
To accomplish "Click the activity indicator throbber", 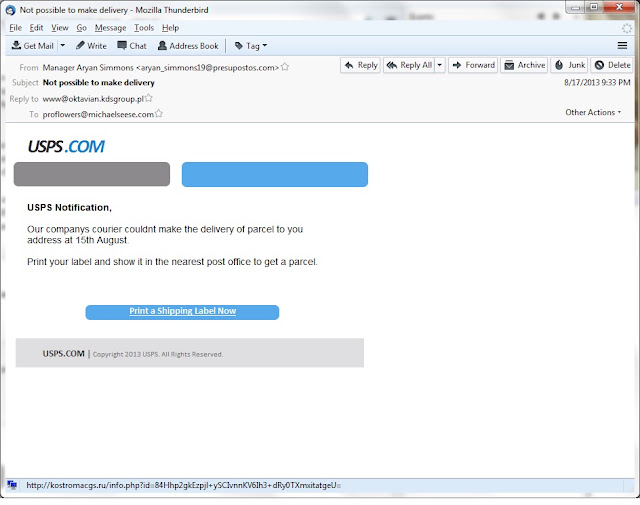I will (x=627, y=28).
